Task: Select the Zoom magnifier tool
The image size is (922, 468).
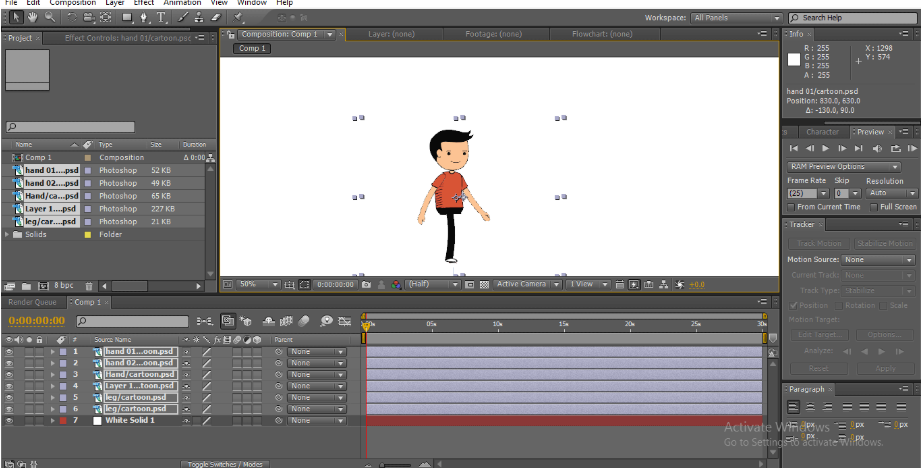Action: tap(49, 17)
